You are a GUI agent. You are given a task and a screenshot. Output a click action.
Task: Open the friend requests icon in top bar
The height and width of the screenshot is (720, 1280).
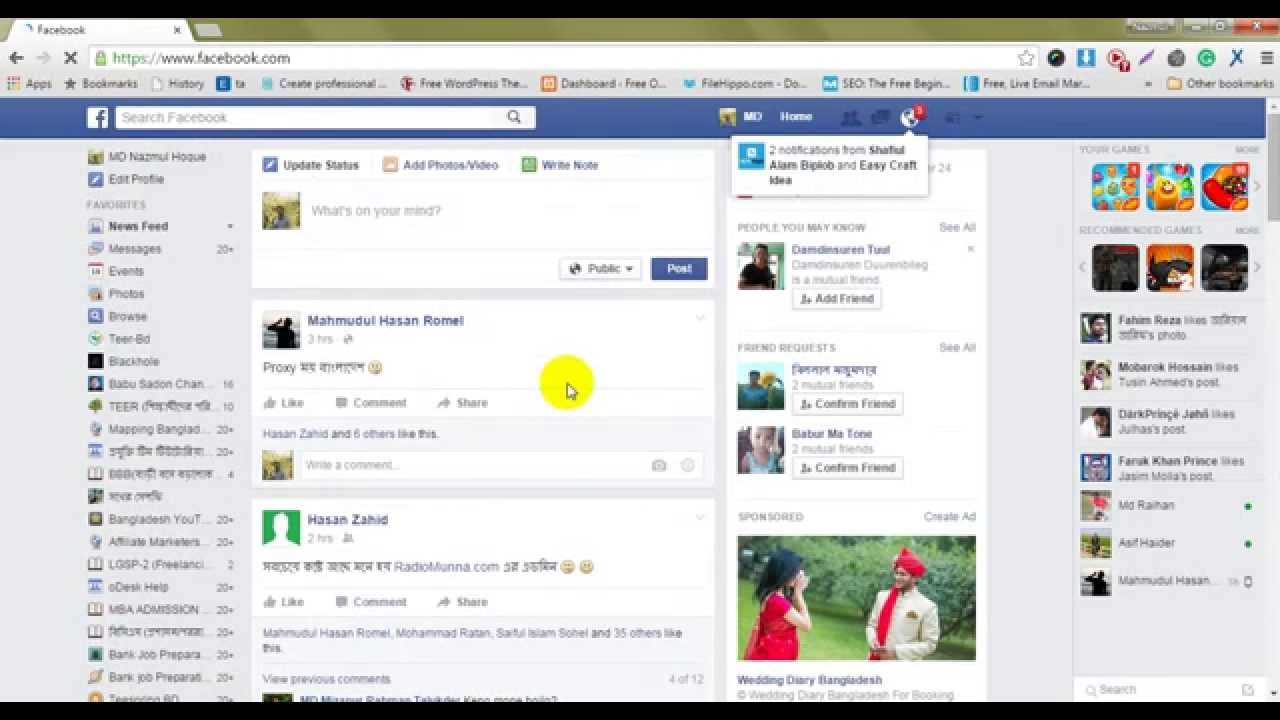851,118
